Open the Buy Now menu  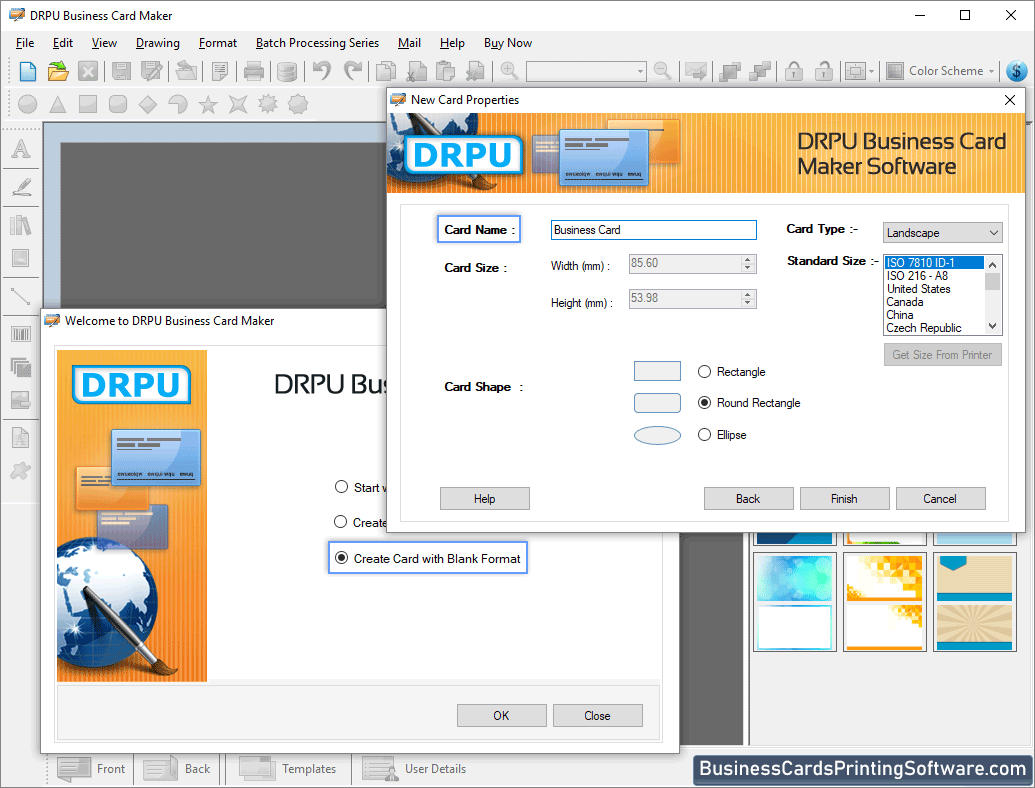point(508,43)
